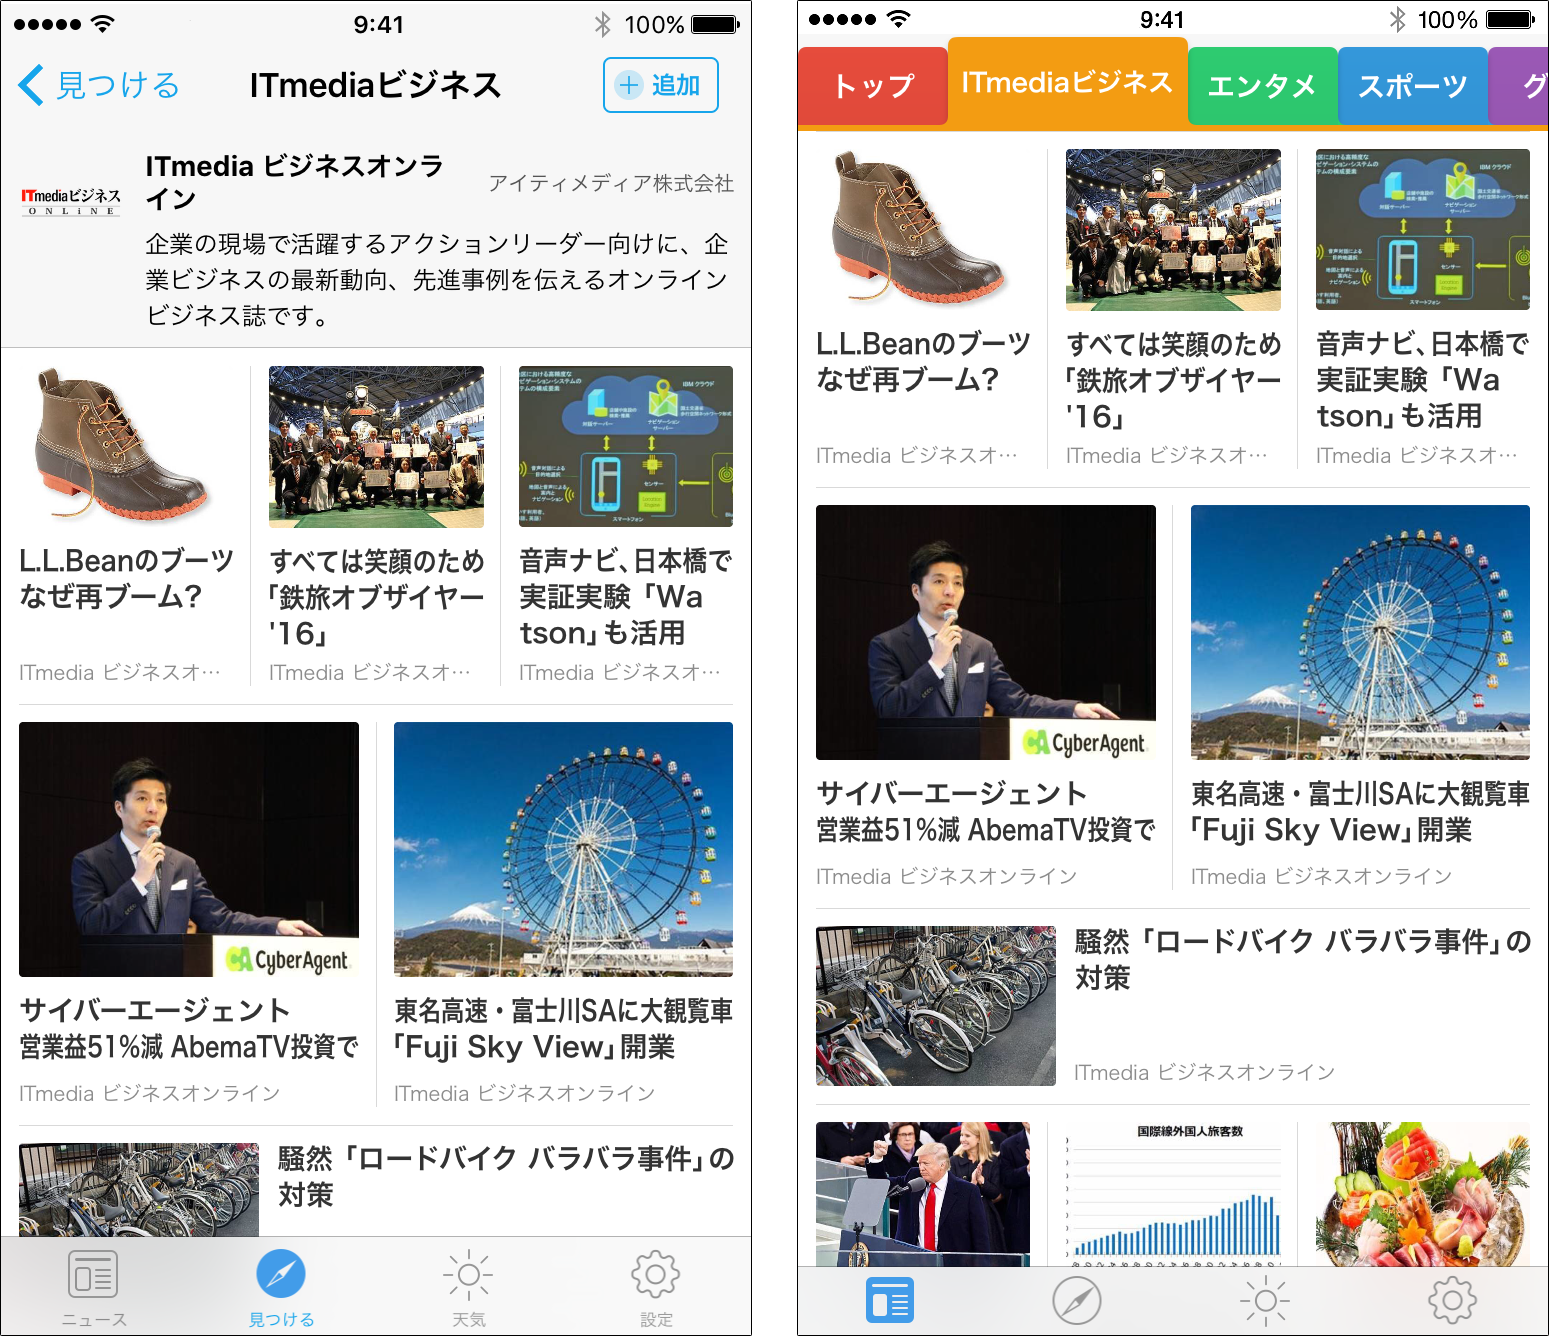Open the 天気 weather icon in left phone

[x=468, y=1275]
